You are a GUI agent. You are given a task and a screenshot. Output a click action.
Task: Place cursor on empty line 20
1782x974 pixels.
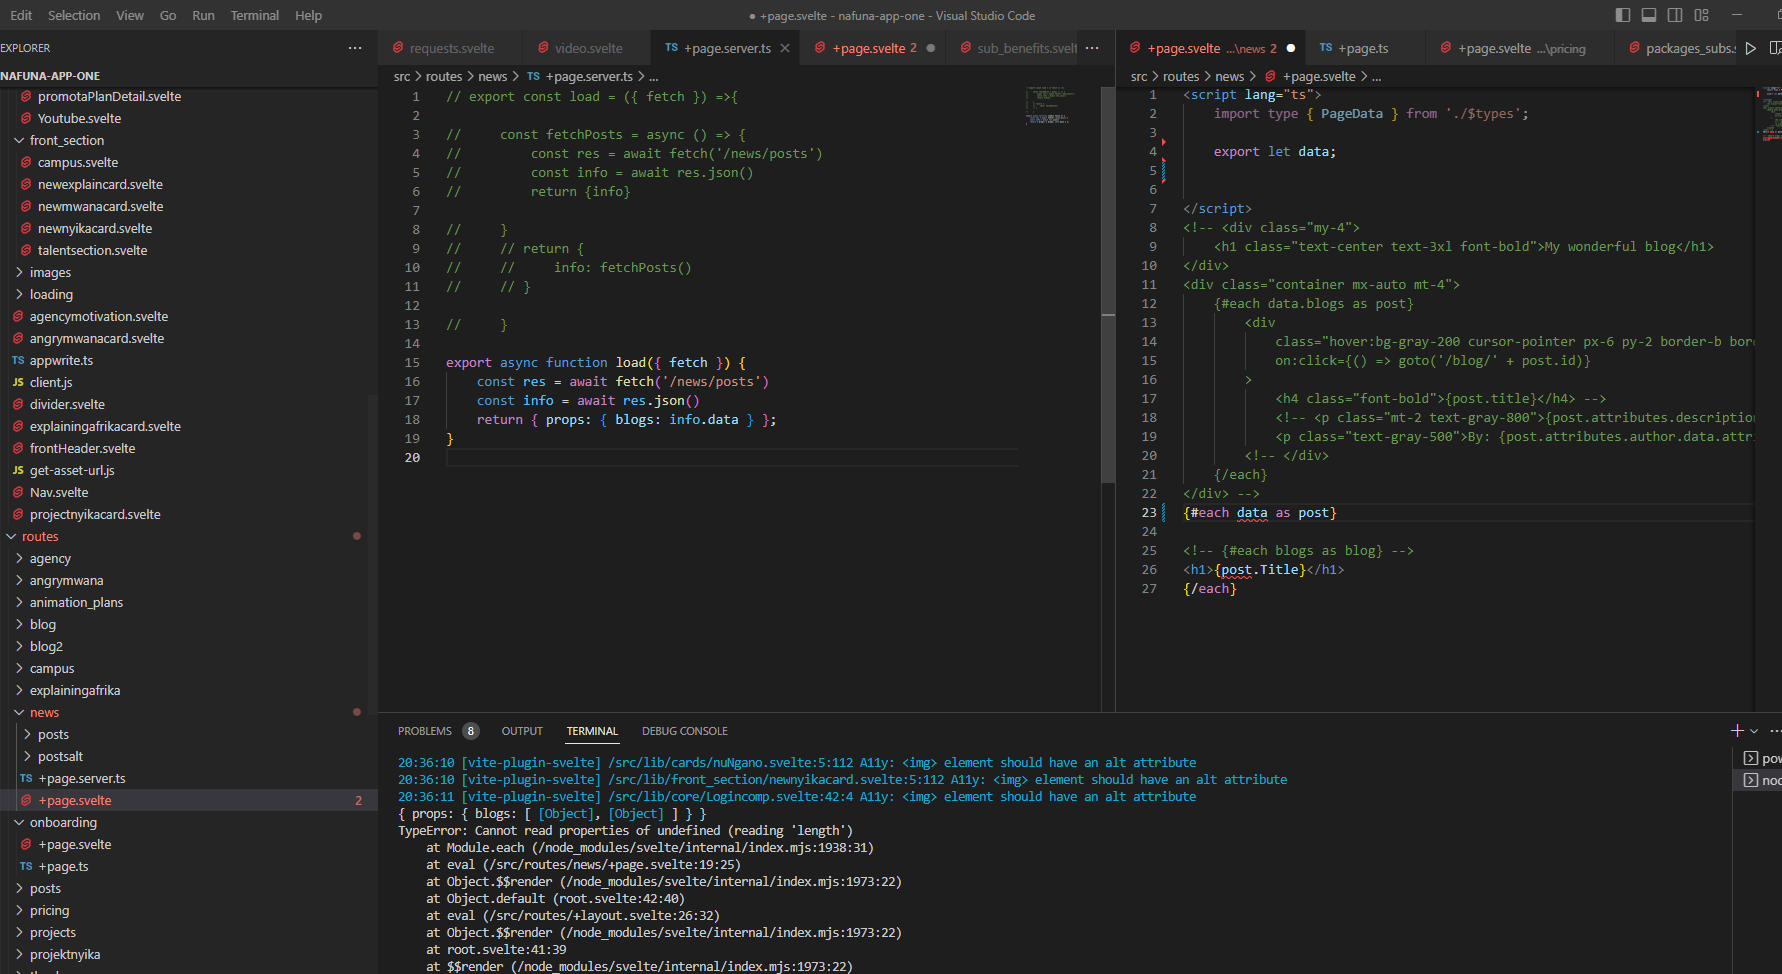pos(732,457)
